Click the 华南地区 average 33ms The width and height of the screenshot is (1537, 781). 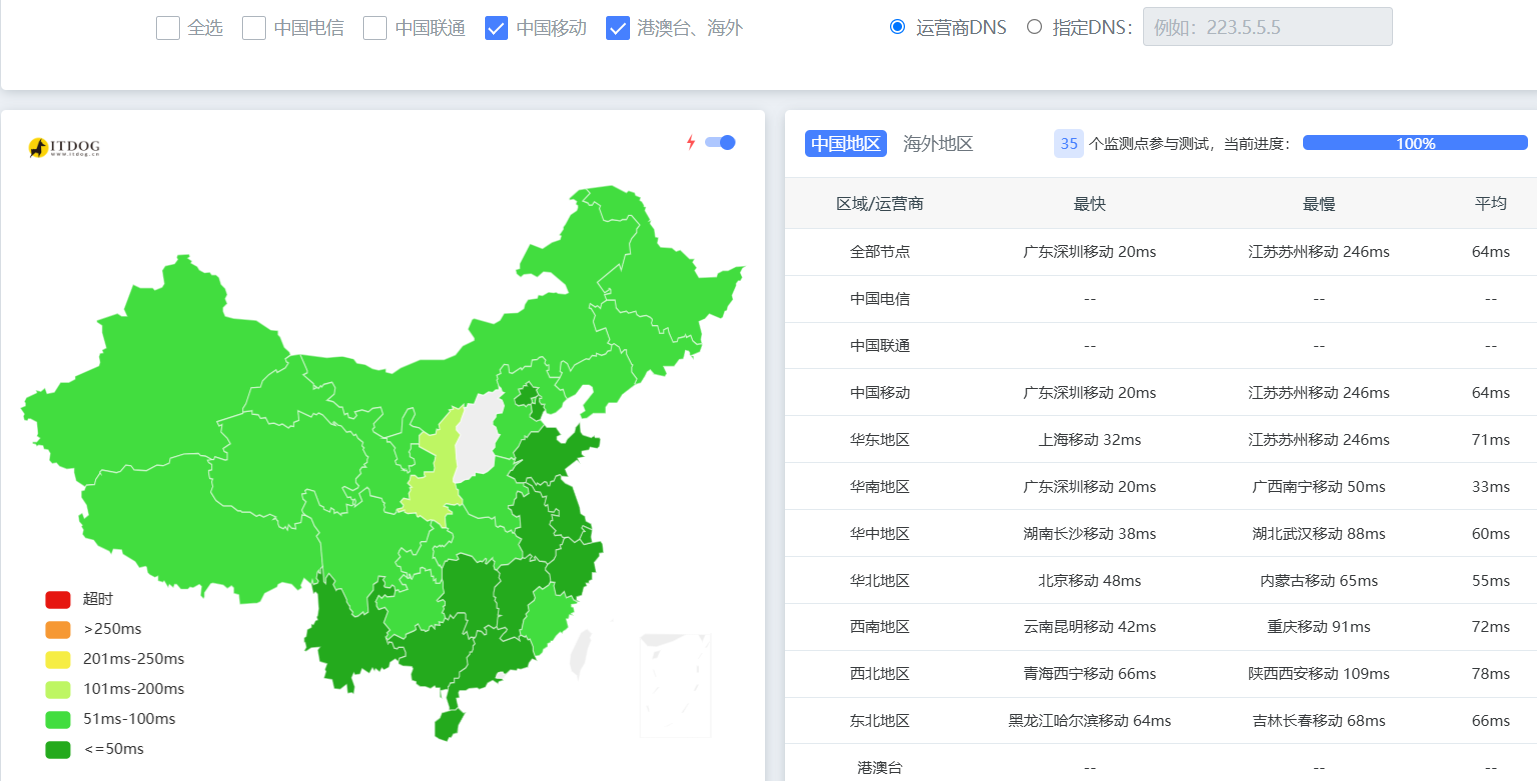click(x=1491, y=487)
